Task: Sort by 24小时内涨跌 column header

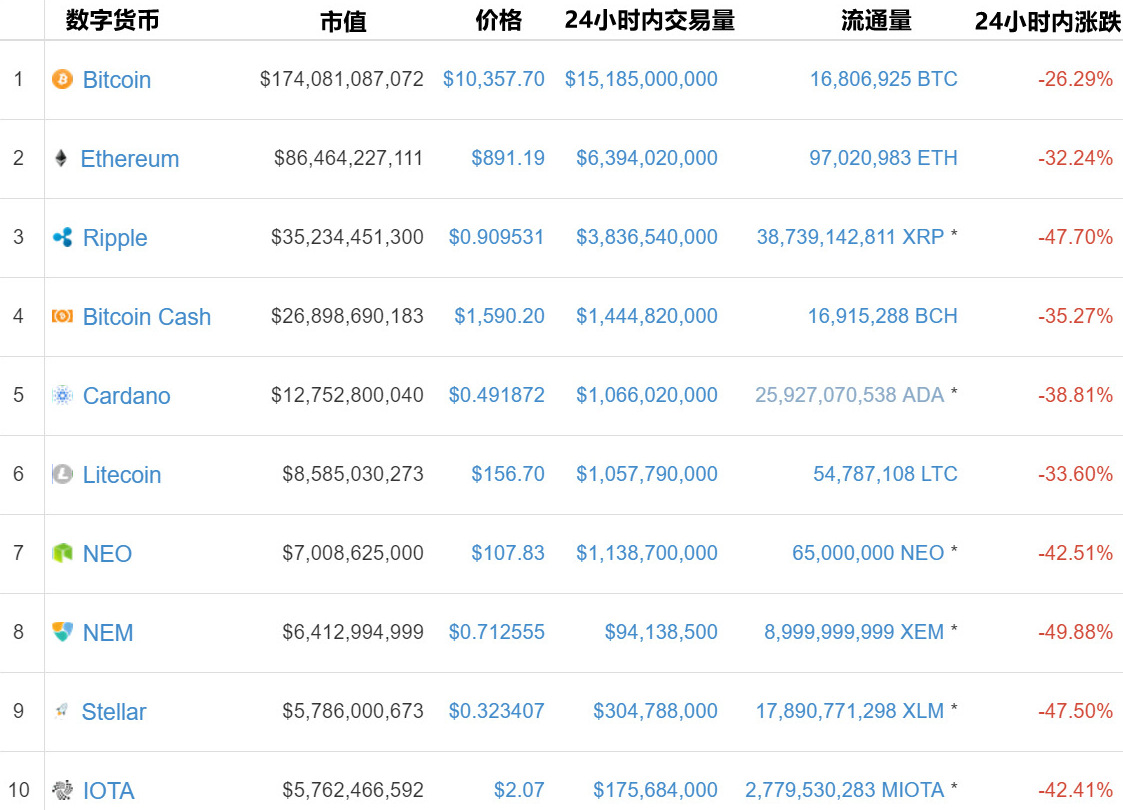Action: pyautogui.click(x=1047, y=21)
